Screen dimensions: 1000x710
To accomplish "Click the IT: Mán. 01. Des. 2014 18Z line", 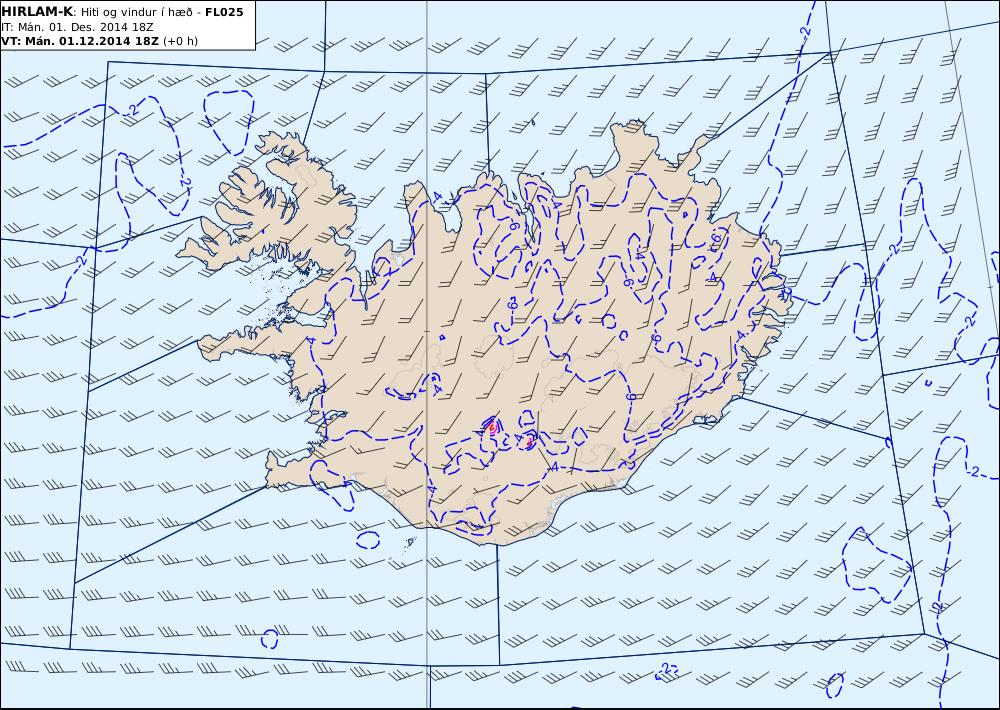I will pos(77,27).
